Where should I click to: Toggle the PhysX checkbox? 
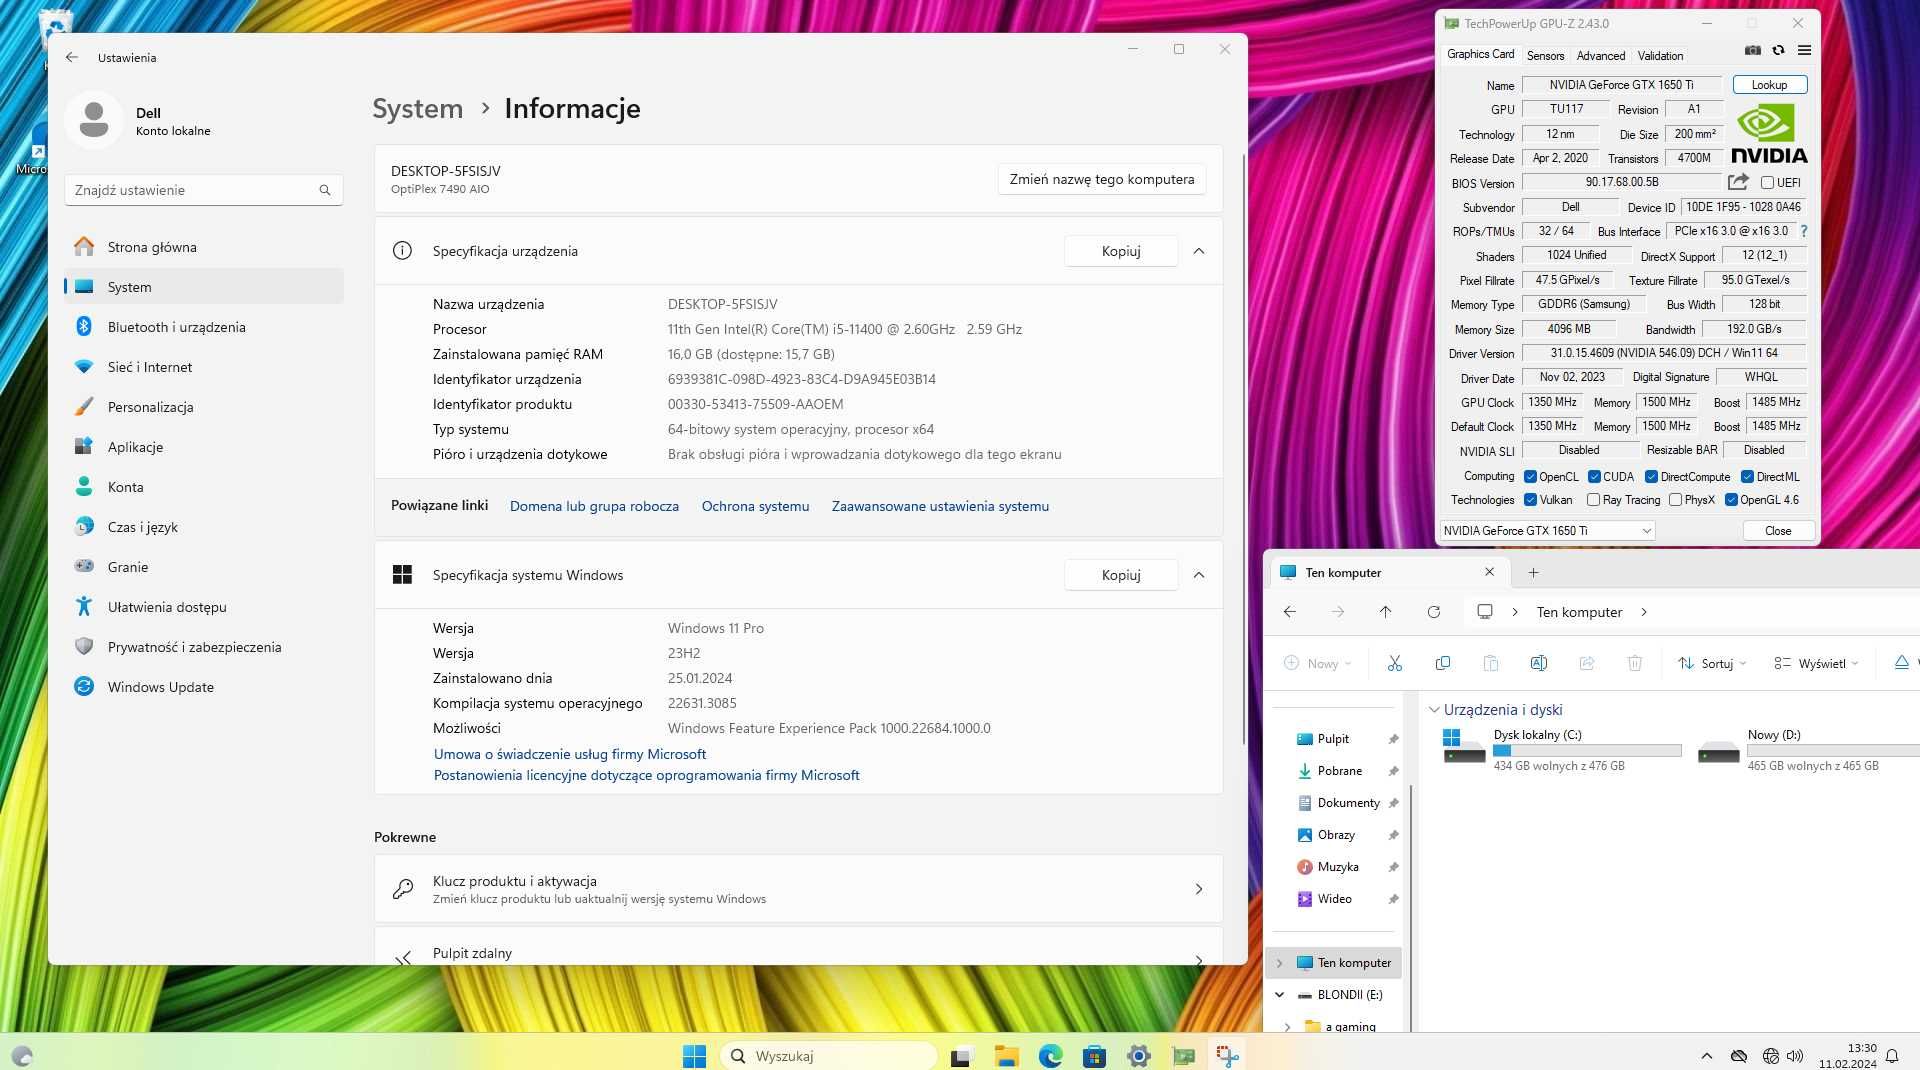click(x=1675, y=500)
